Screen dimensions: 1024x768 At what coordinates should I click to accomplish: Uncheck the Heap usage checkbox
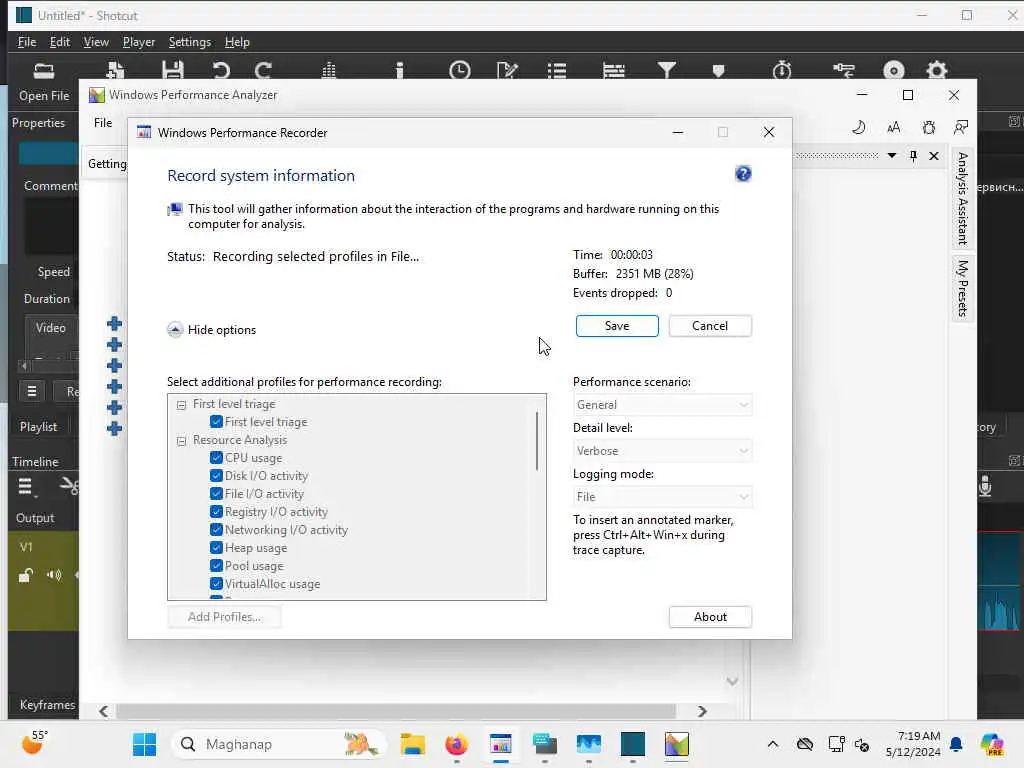[x=216, y=548]
